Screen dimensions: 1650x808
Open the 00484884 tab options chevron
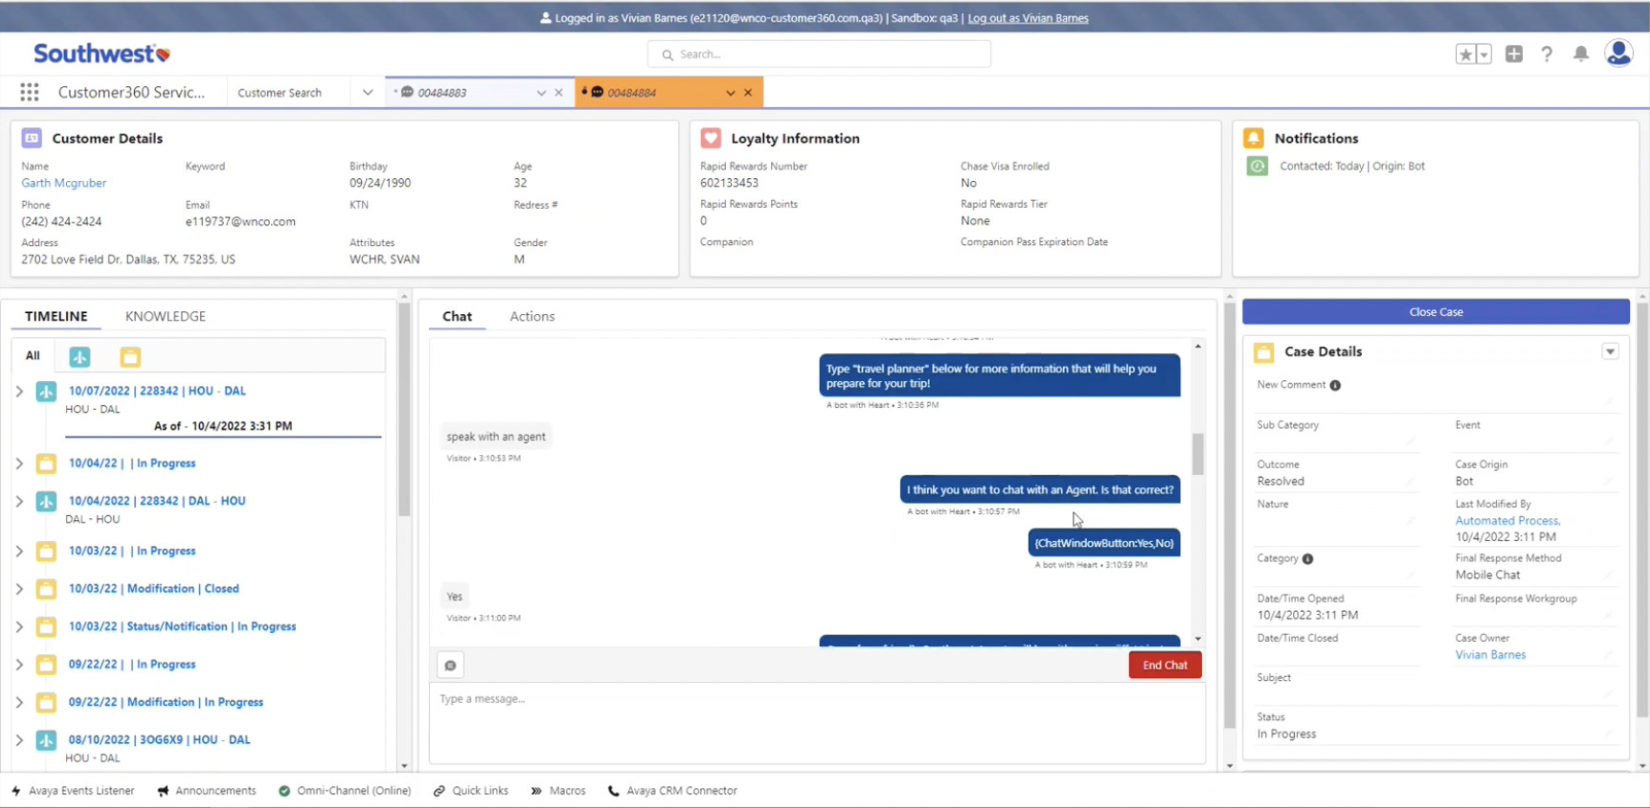click(730, 93)
